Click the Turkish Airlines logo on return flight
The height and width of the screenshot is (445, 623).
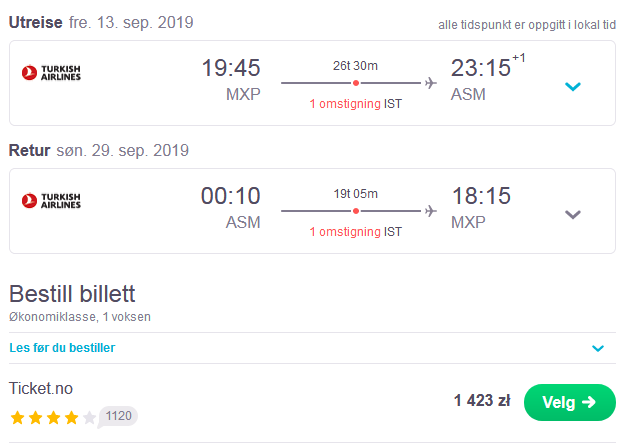[51, 201]
